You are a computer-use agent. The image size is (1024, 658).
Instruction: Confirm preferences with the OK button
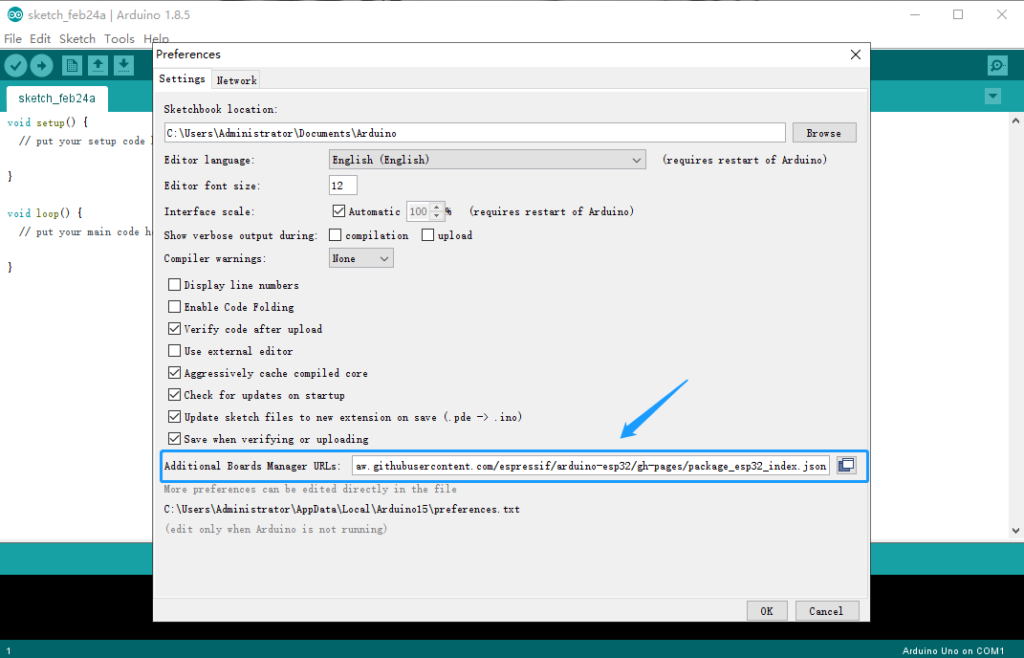[x=766, y=610]
